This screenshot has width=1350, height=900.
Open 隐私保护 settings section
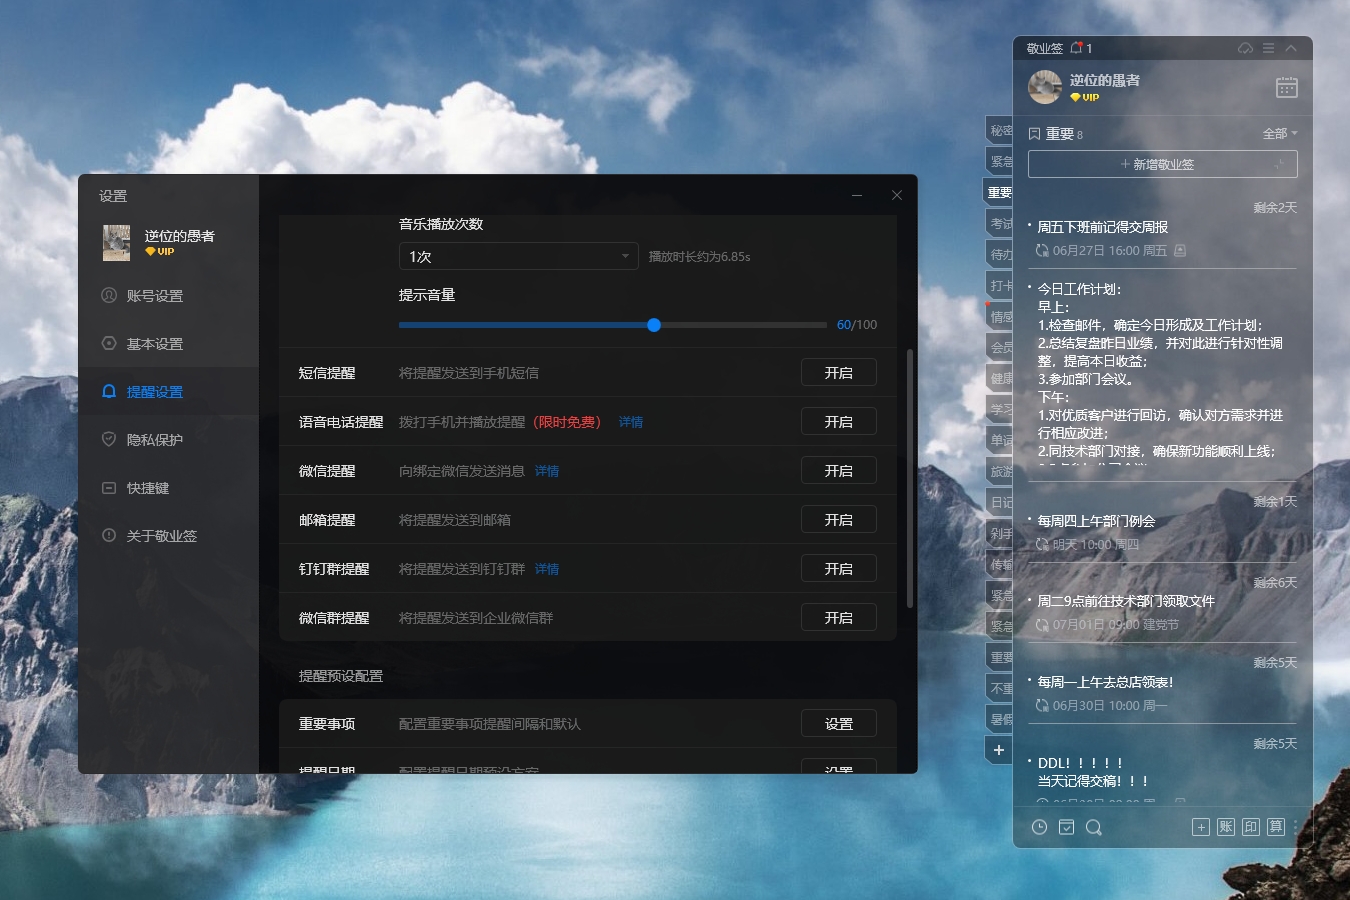pyautogui.click(x=154, y=440)
